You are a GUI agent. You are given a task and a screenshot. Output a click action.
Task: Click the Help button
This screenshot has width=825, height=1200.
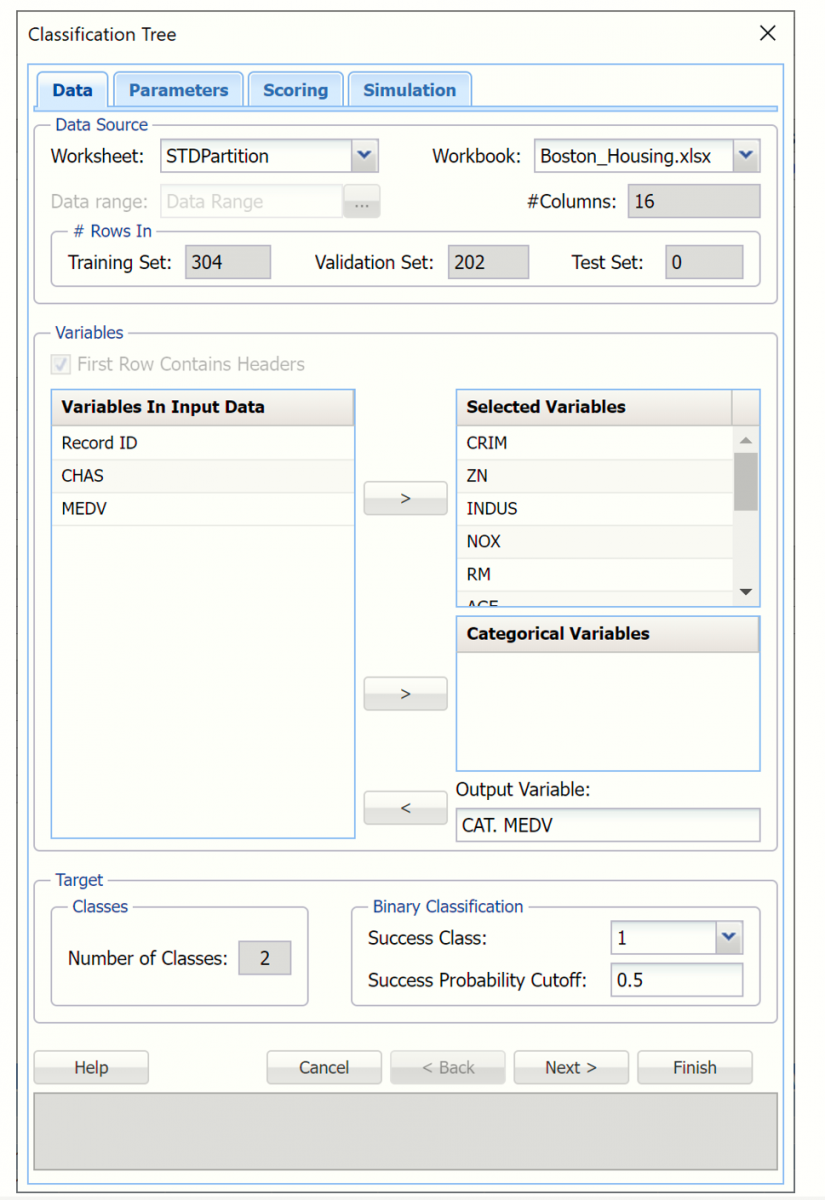click(91, 1067)
